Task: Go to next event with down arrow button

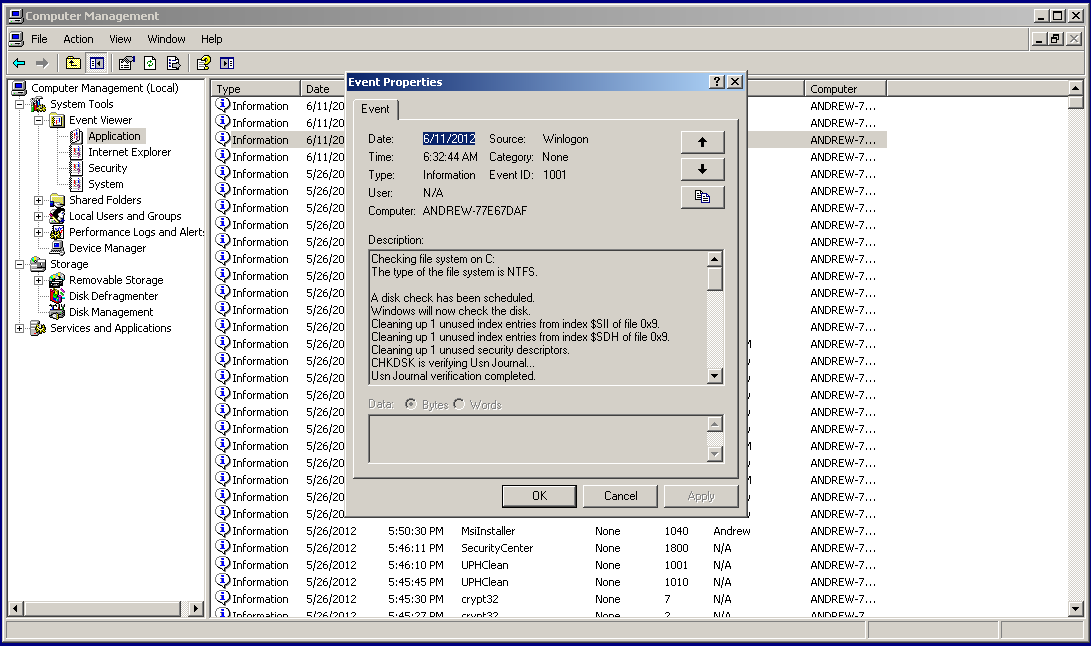Action: (702, 169)
